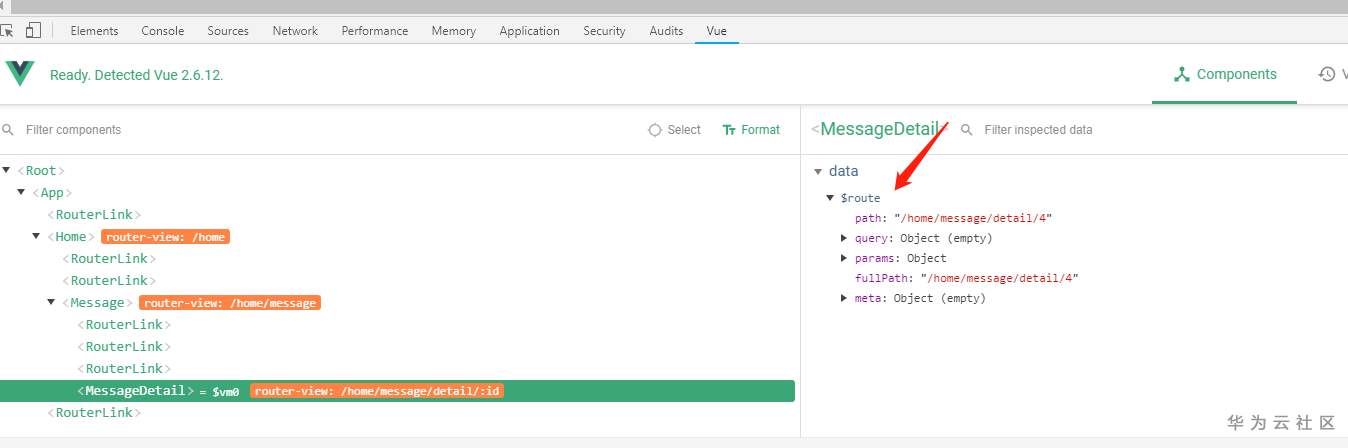The height and width of the screenshot is (448, 1348).
Task: Collapse the Root component node
Action: tap(7, 171)
